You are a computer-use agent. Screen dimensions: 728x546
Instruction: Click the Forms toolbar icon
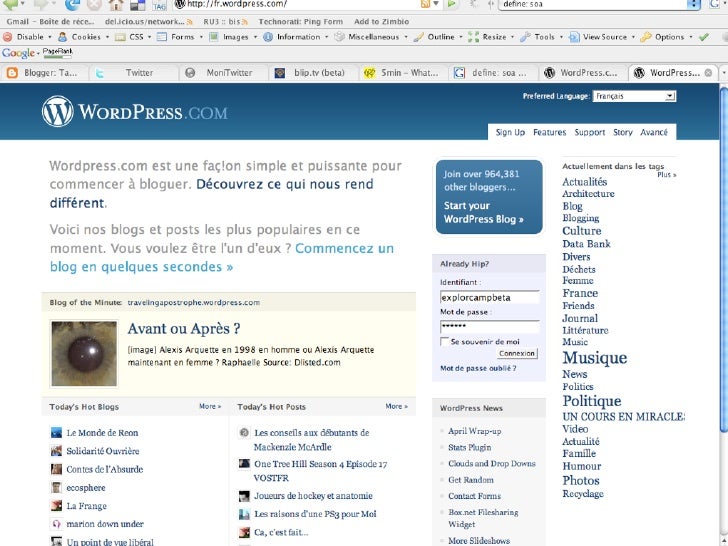coord(162,37)
